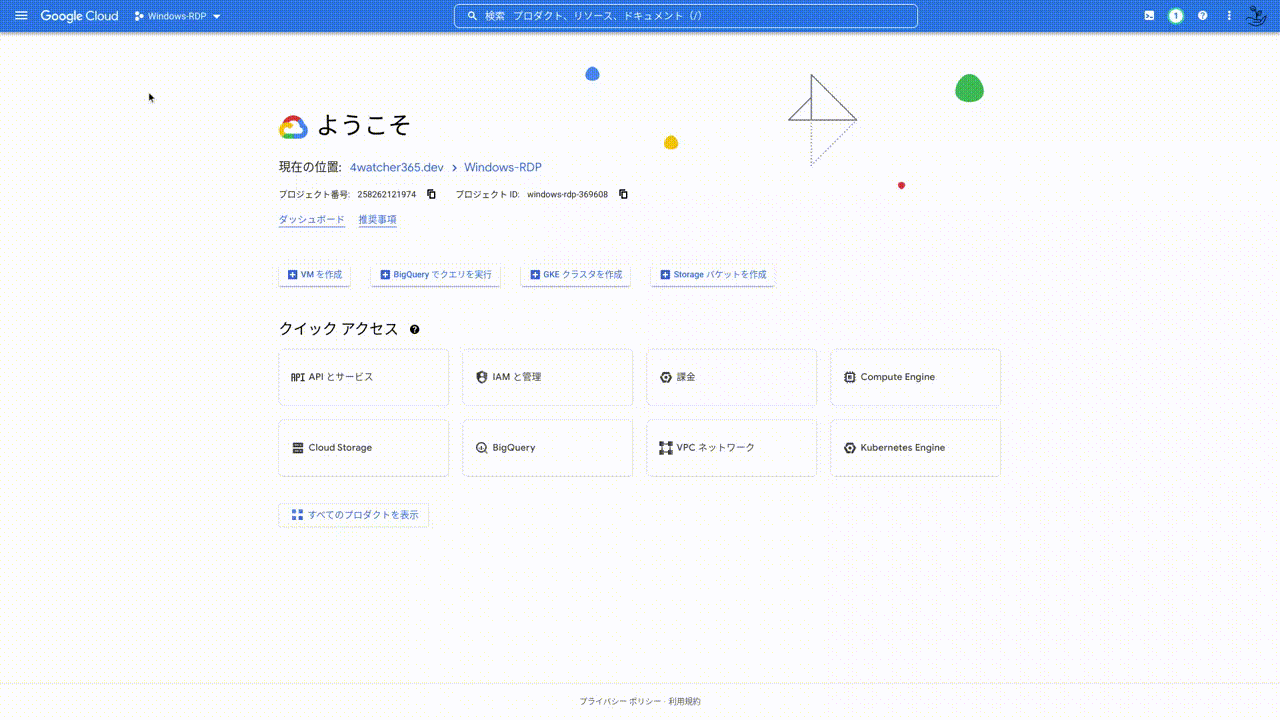Click BigQuery でクエリを実行 button
The width and height of the screenshot is (1280, 720).
(x=436, y=275)
